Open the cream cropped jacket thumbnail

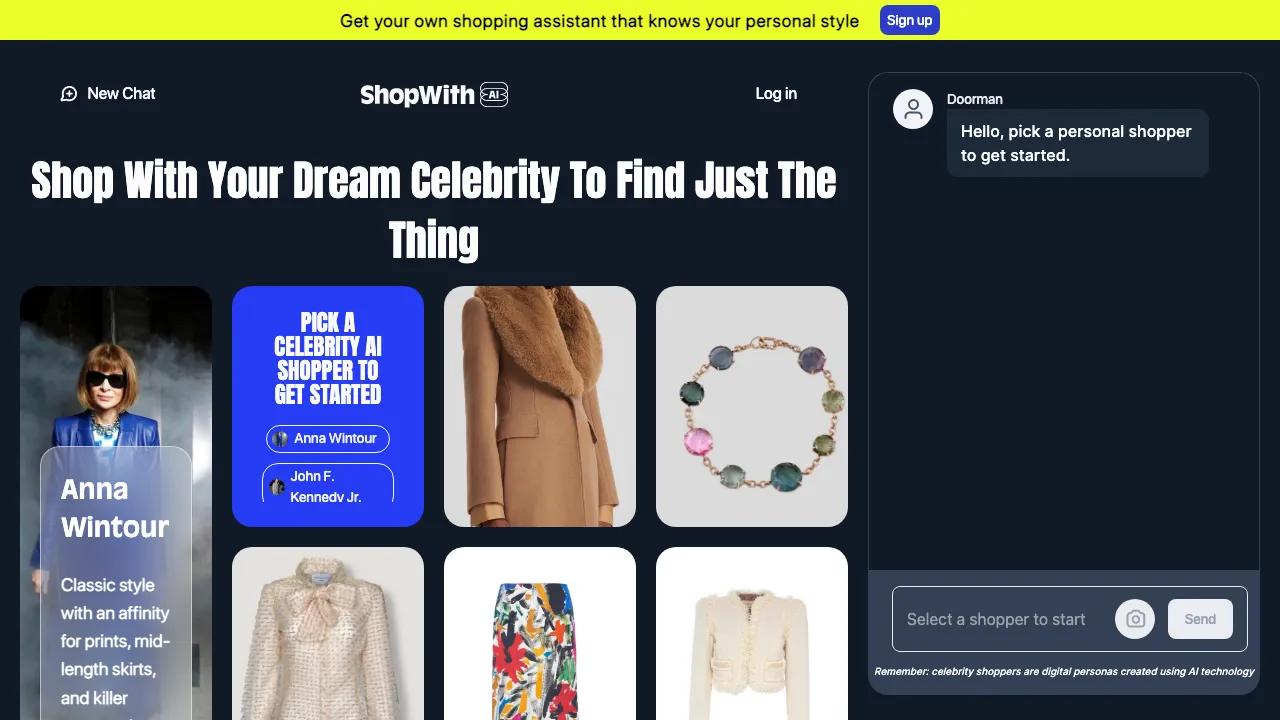click(x=752, y=633)
